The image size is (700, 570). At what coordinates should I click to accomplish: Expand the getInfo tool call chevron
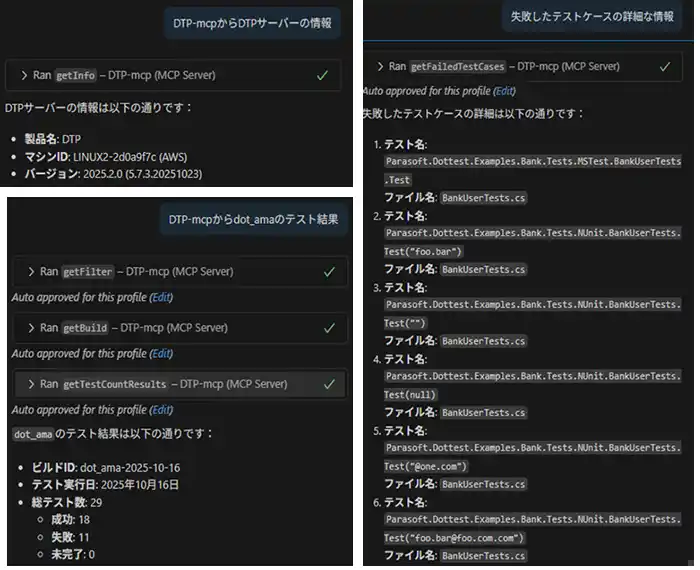pyautogui.click(x=24, y=75)
